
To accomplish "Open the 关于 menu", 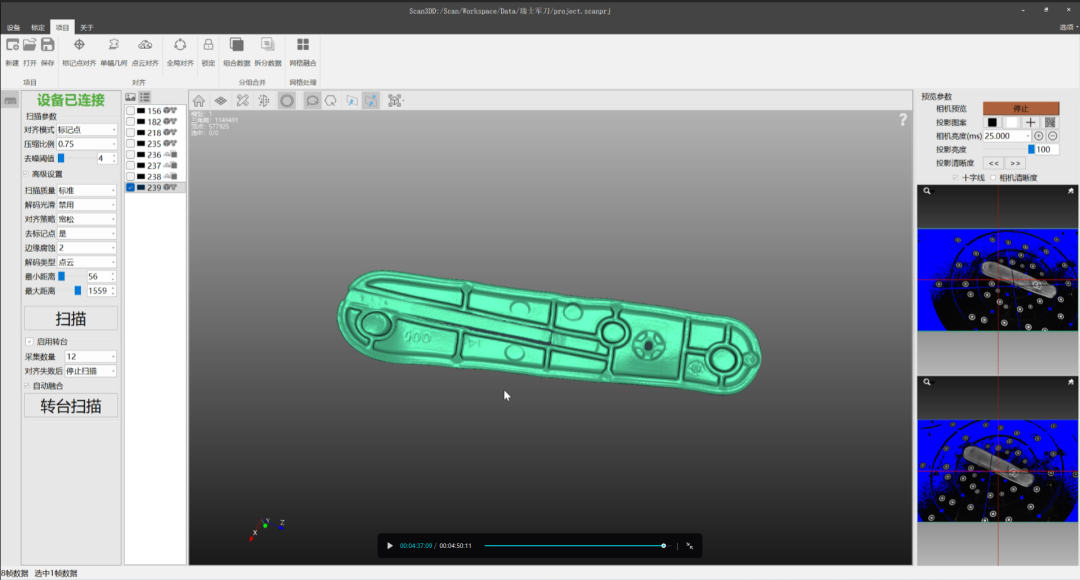I will click(x=85, y=27).
